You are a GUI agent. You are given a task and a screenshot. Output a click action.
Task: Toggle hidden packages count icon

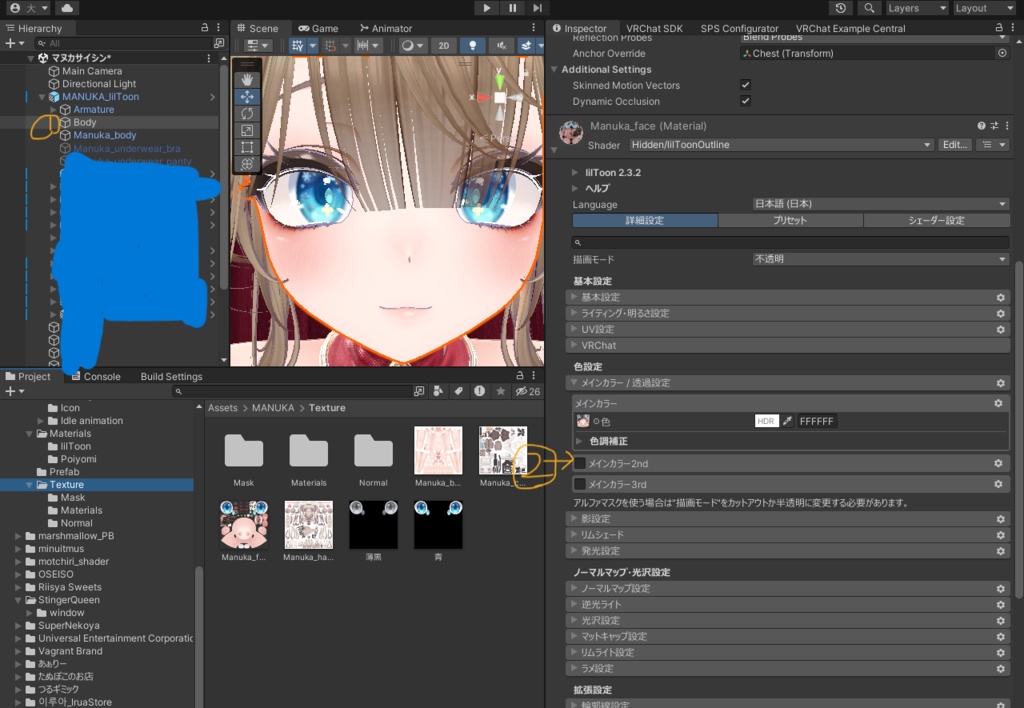(528, 391)
